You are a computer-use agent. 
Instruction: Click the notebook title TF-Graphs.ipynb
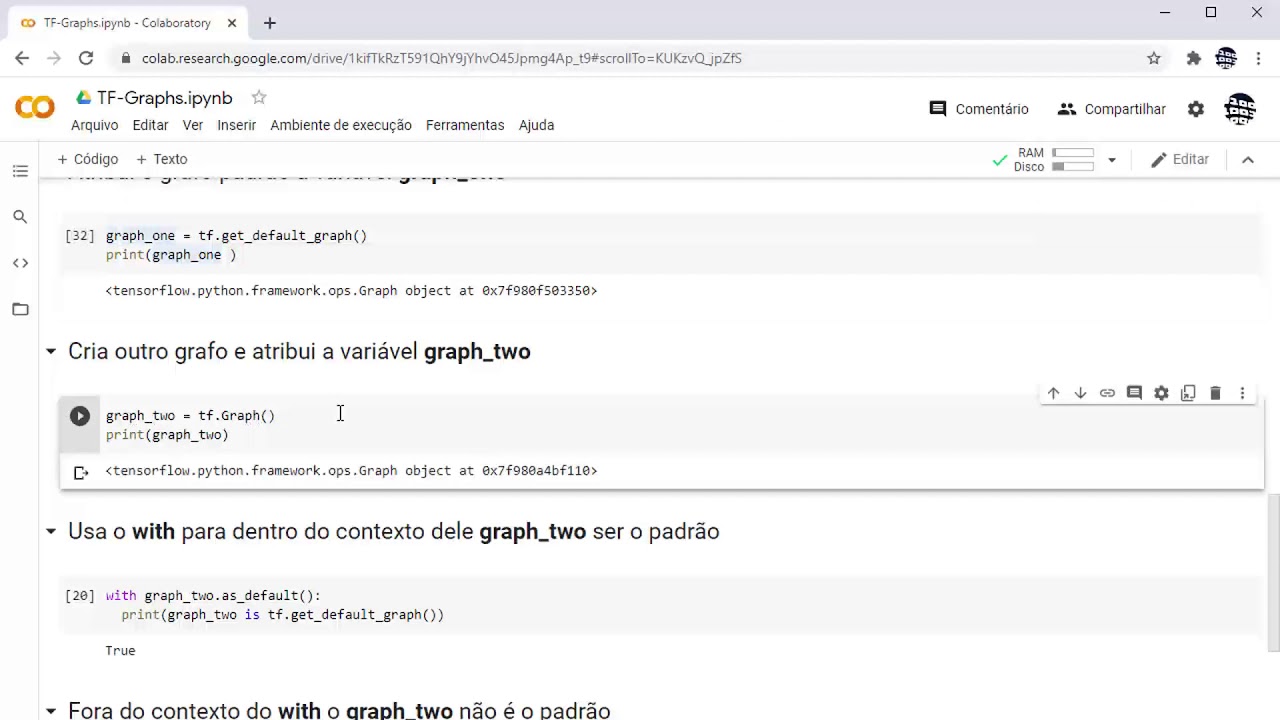[x=165, y=97]
